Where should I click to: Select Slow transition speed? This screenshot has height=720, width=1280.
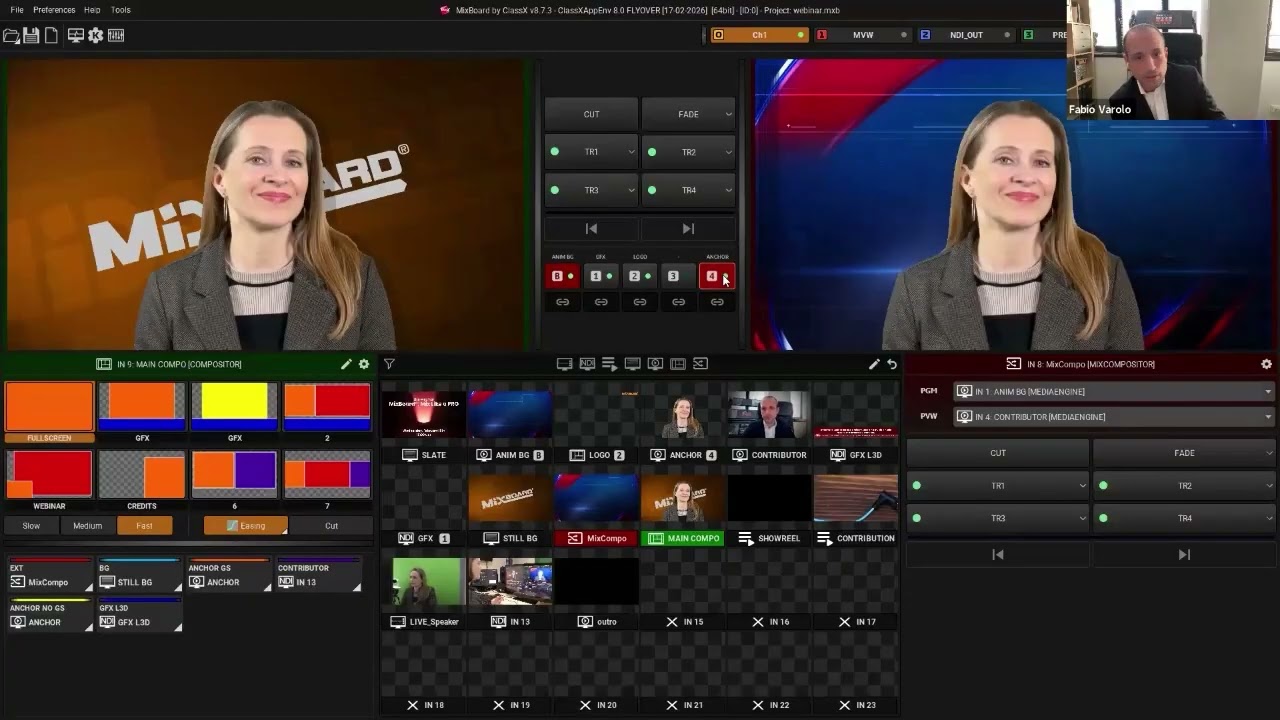pyautogui.click(x=31, y=526)
